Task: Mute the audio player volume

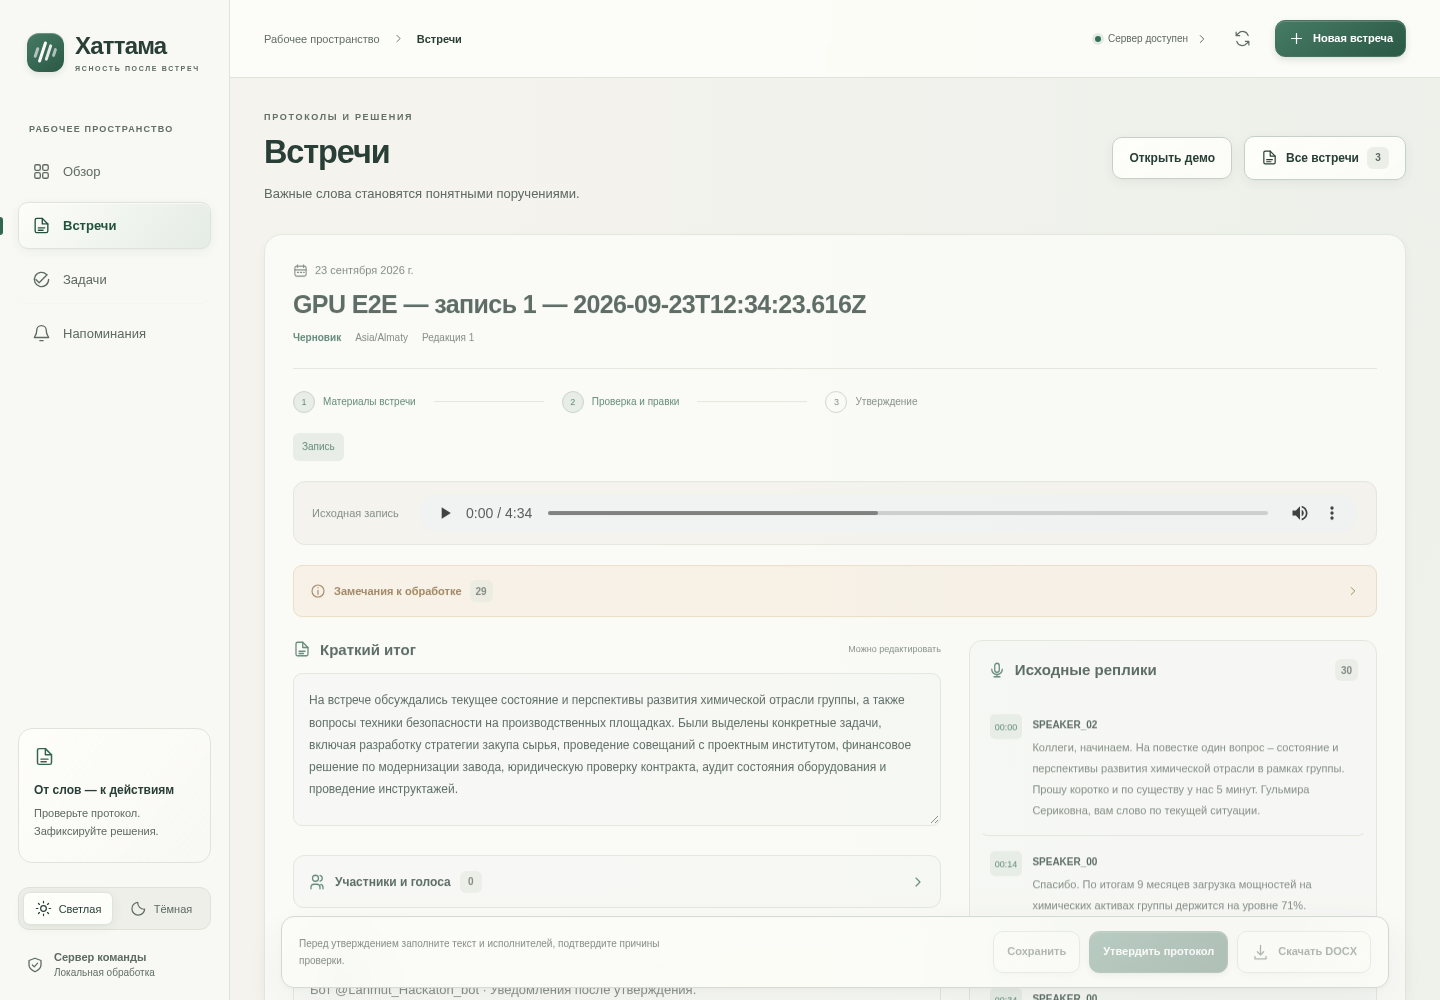Action: click(x=1300, y=513)
